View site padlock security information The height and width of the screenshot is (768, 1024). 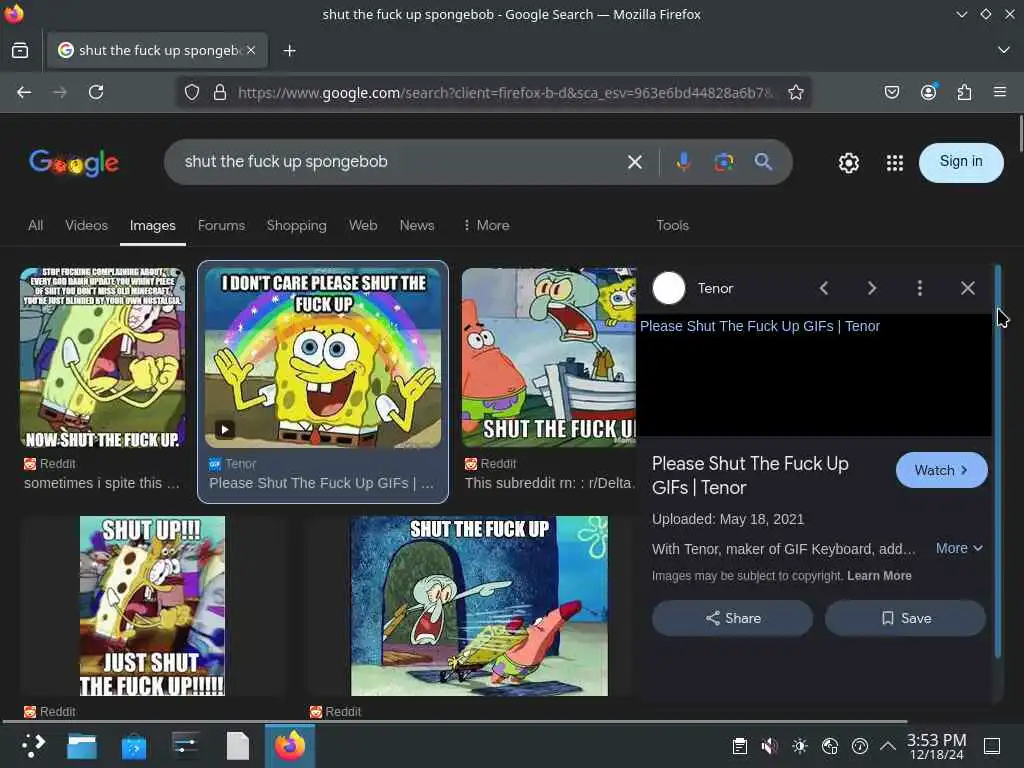[220, 92]
